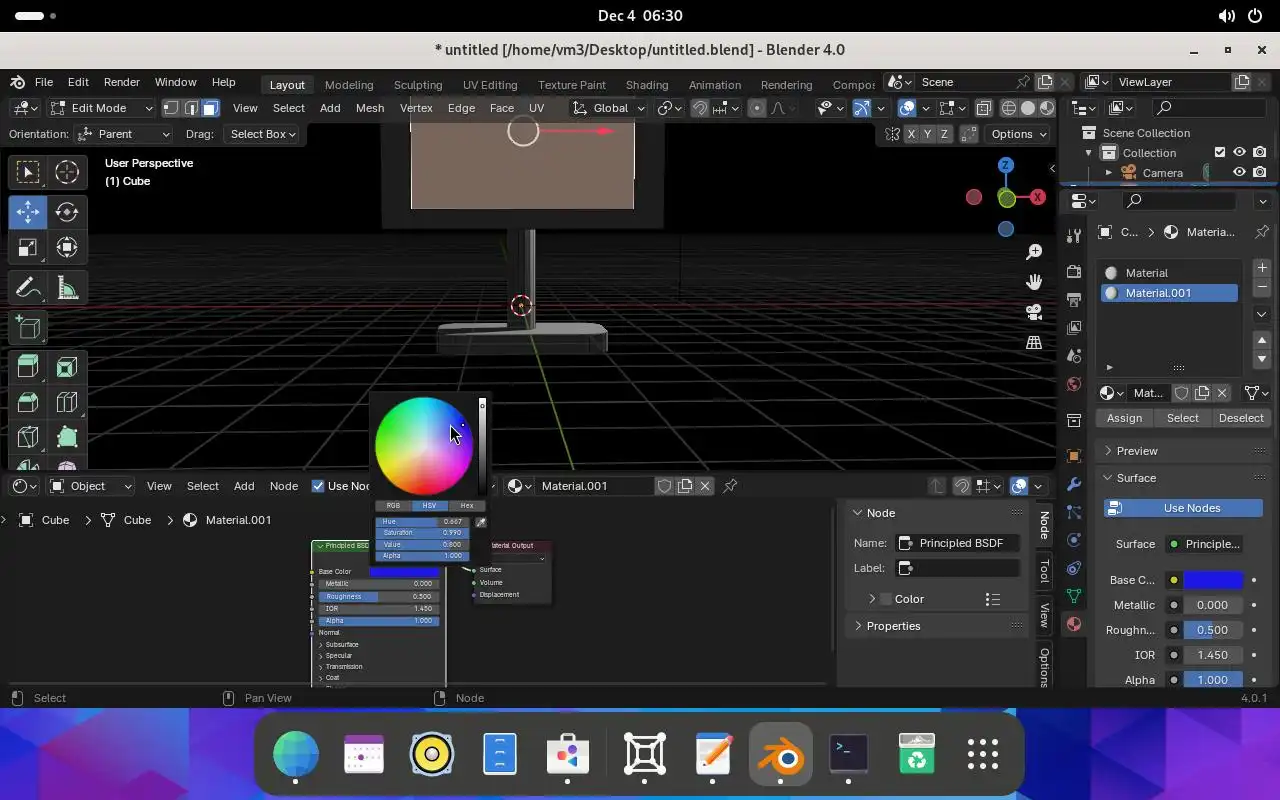Toggle camera view with camera icon
The height and width of the screenshot is (800, 1280).
(1034, 312)
